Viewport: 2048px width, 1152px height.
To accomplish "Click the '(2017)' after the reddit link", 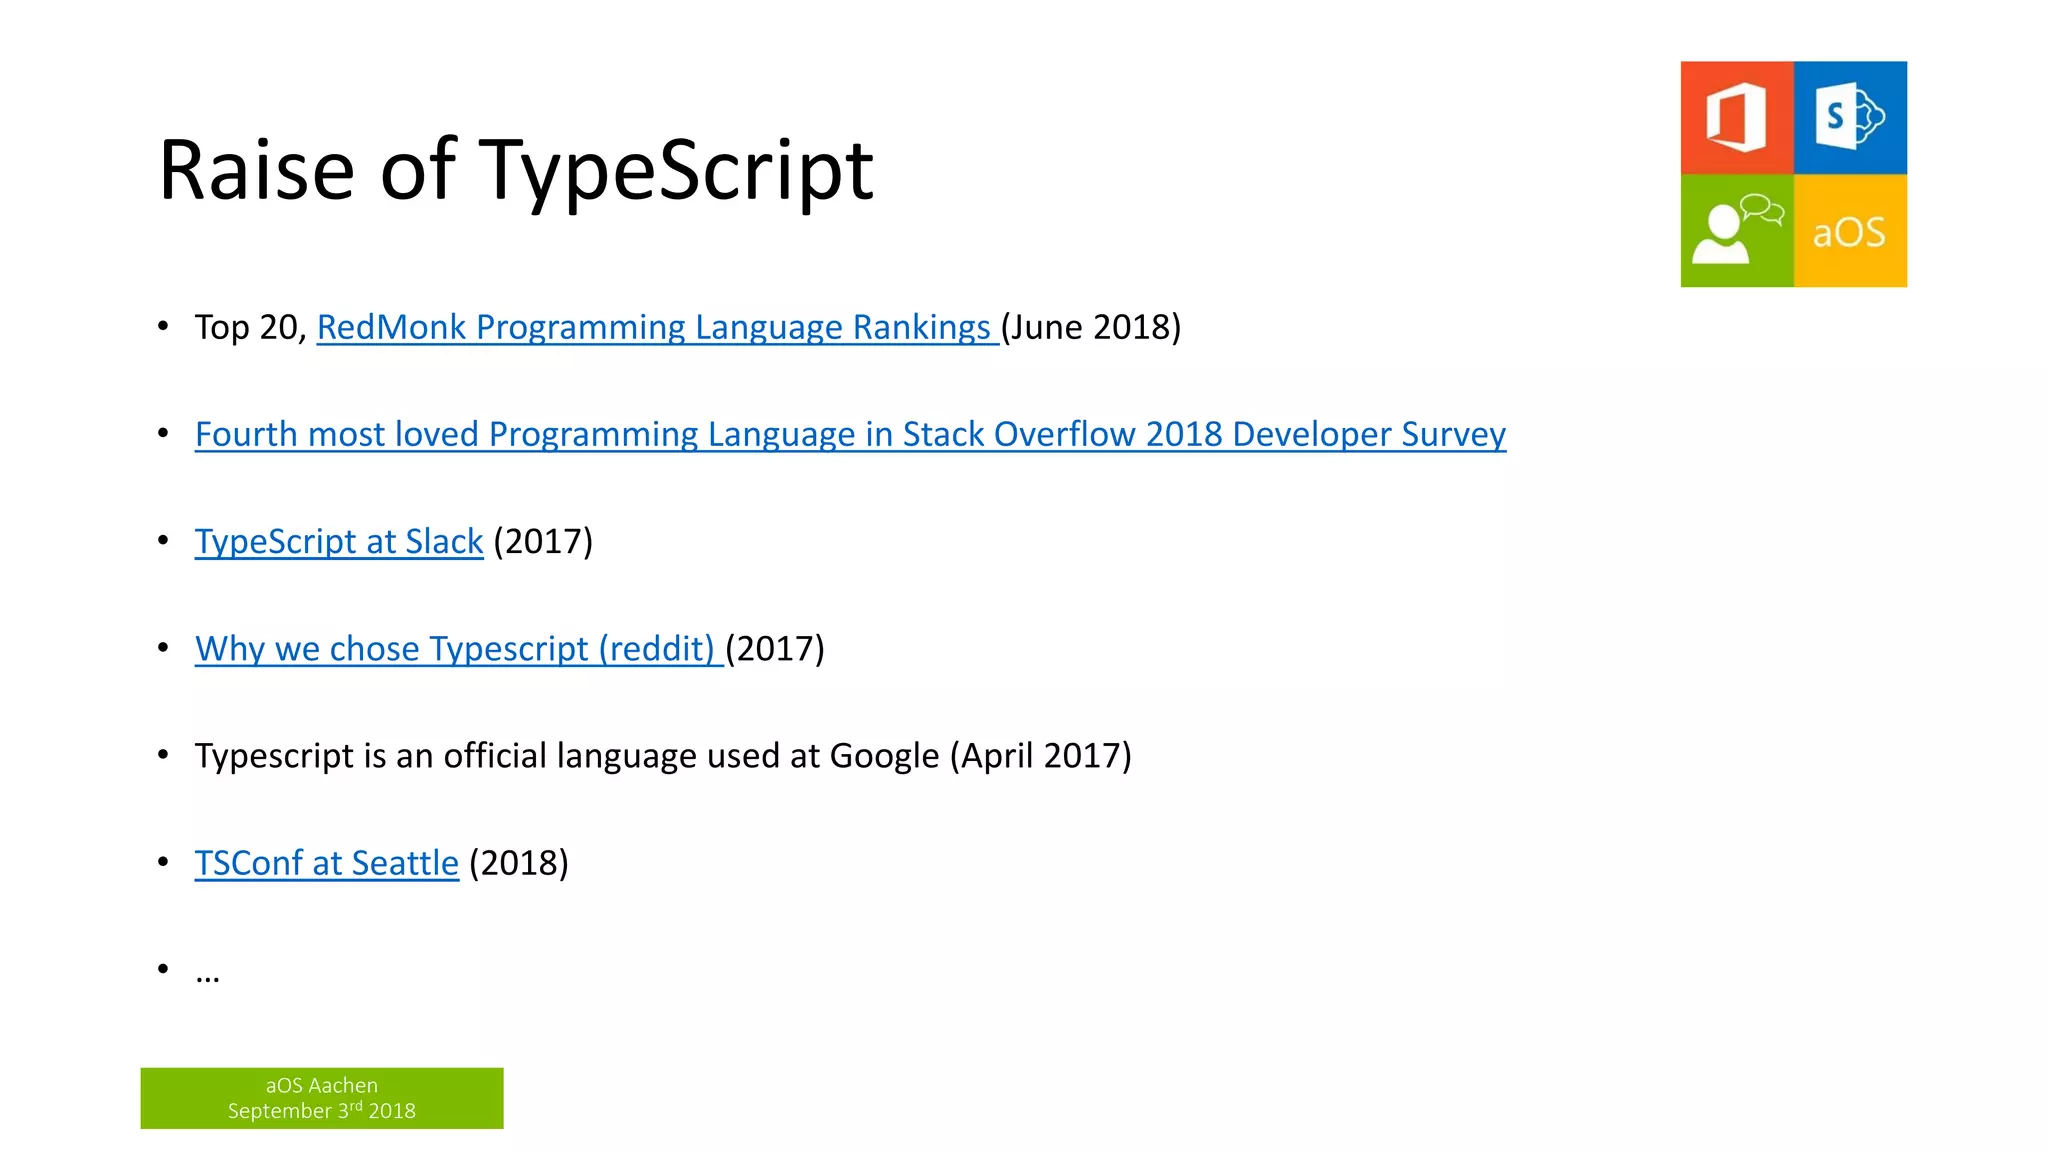I will 775,648.
